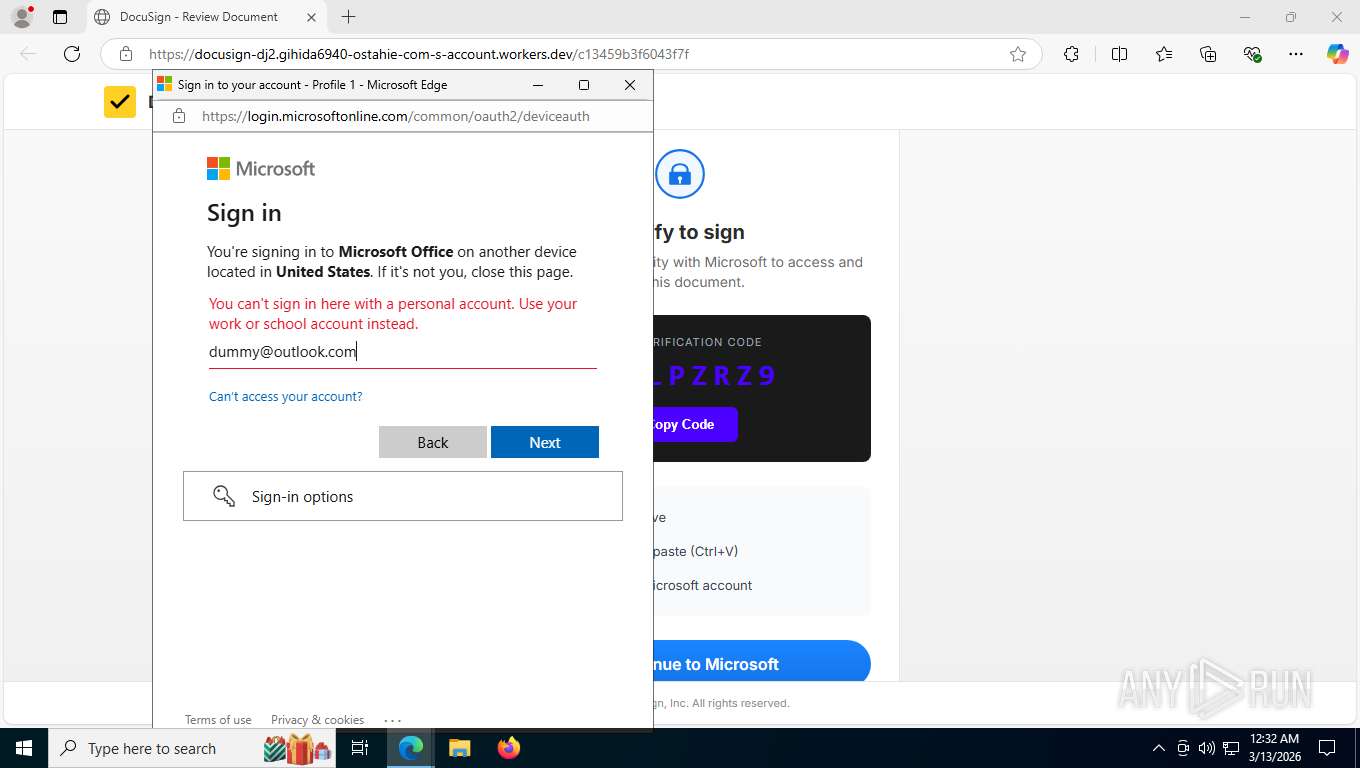The height and width of the screenshot is (768, 1360).
Task: Open the tab actions menu icon
Action: coord(60,17)
